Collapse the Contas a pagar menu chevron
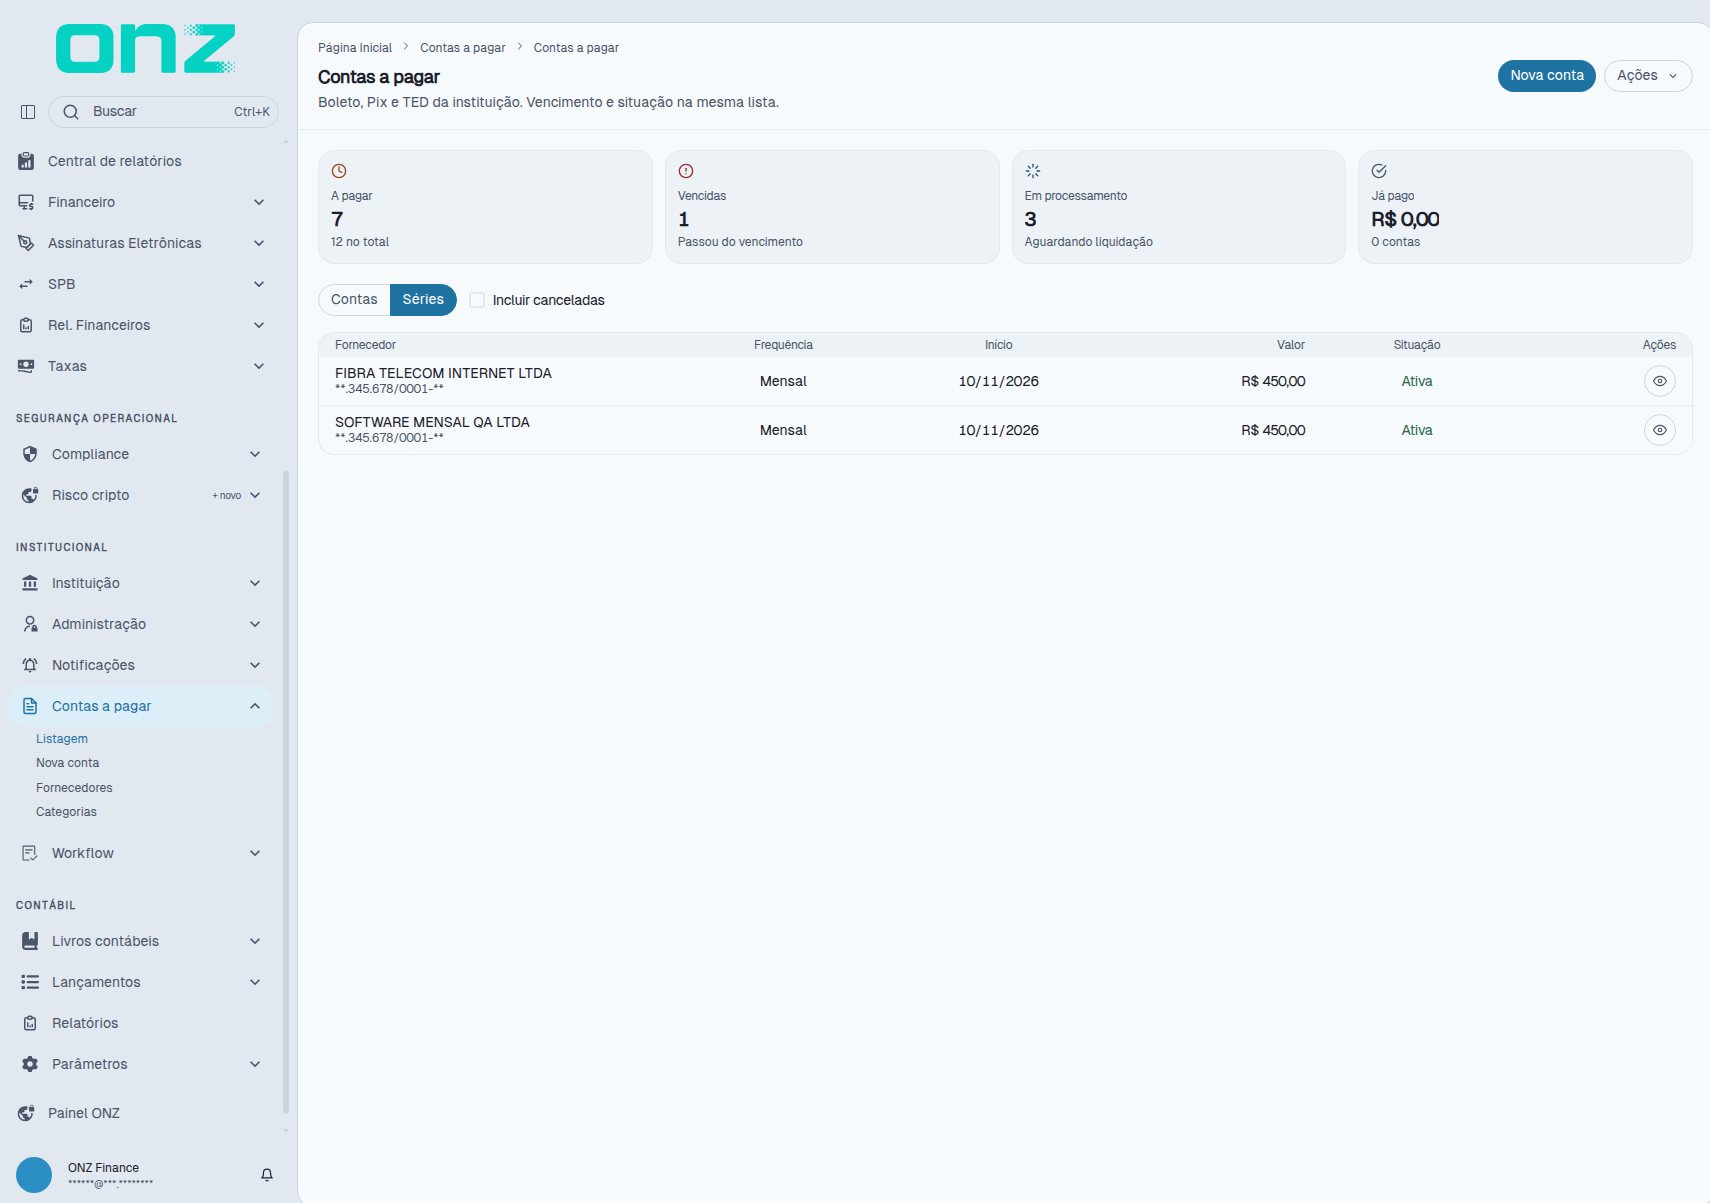The width and height of the screenshot is (1710, 1203). 255,706
